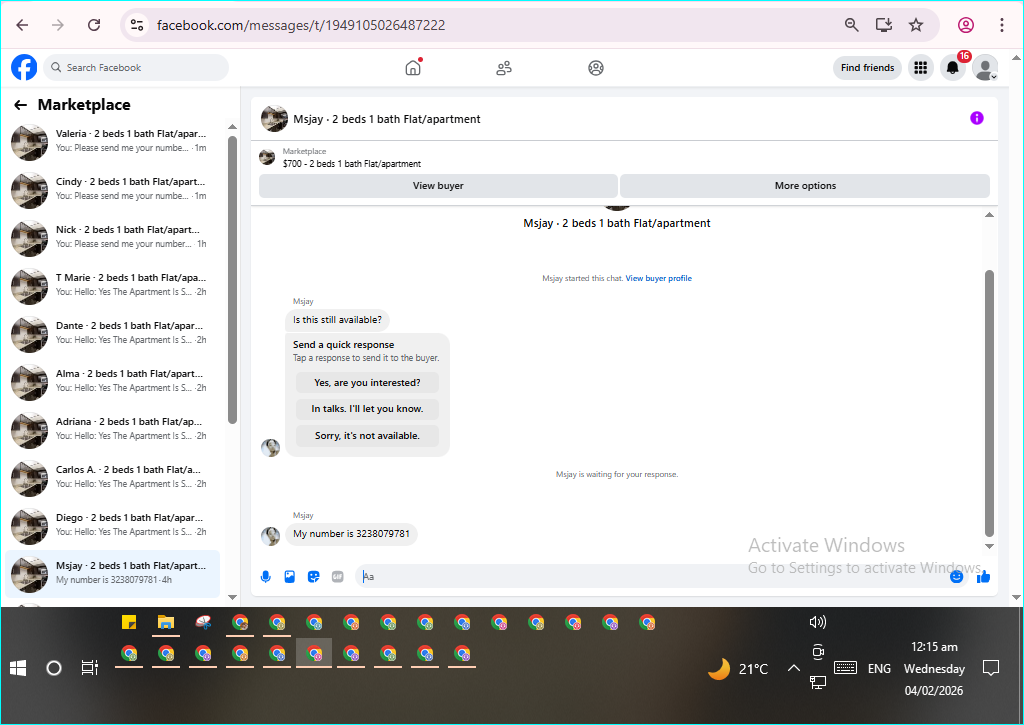Open Valeria's conversation
This screenshot has height=725, width=1024.
(x=112, y=142)
